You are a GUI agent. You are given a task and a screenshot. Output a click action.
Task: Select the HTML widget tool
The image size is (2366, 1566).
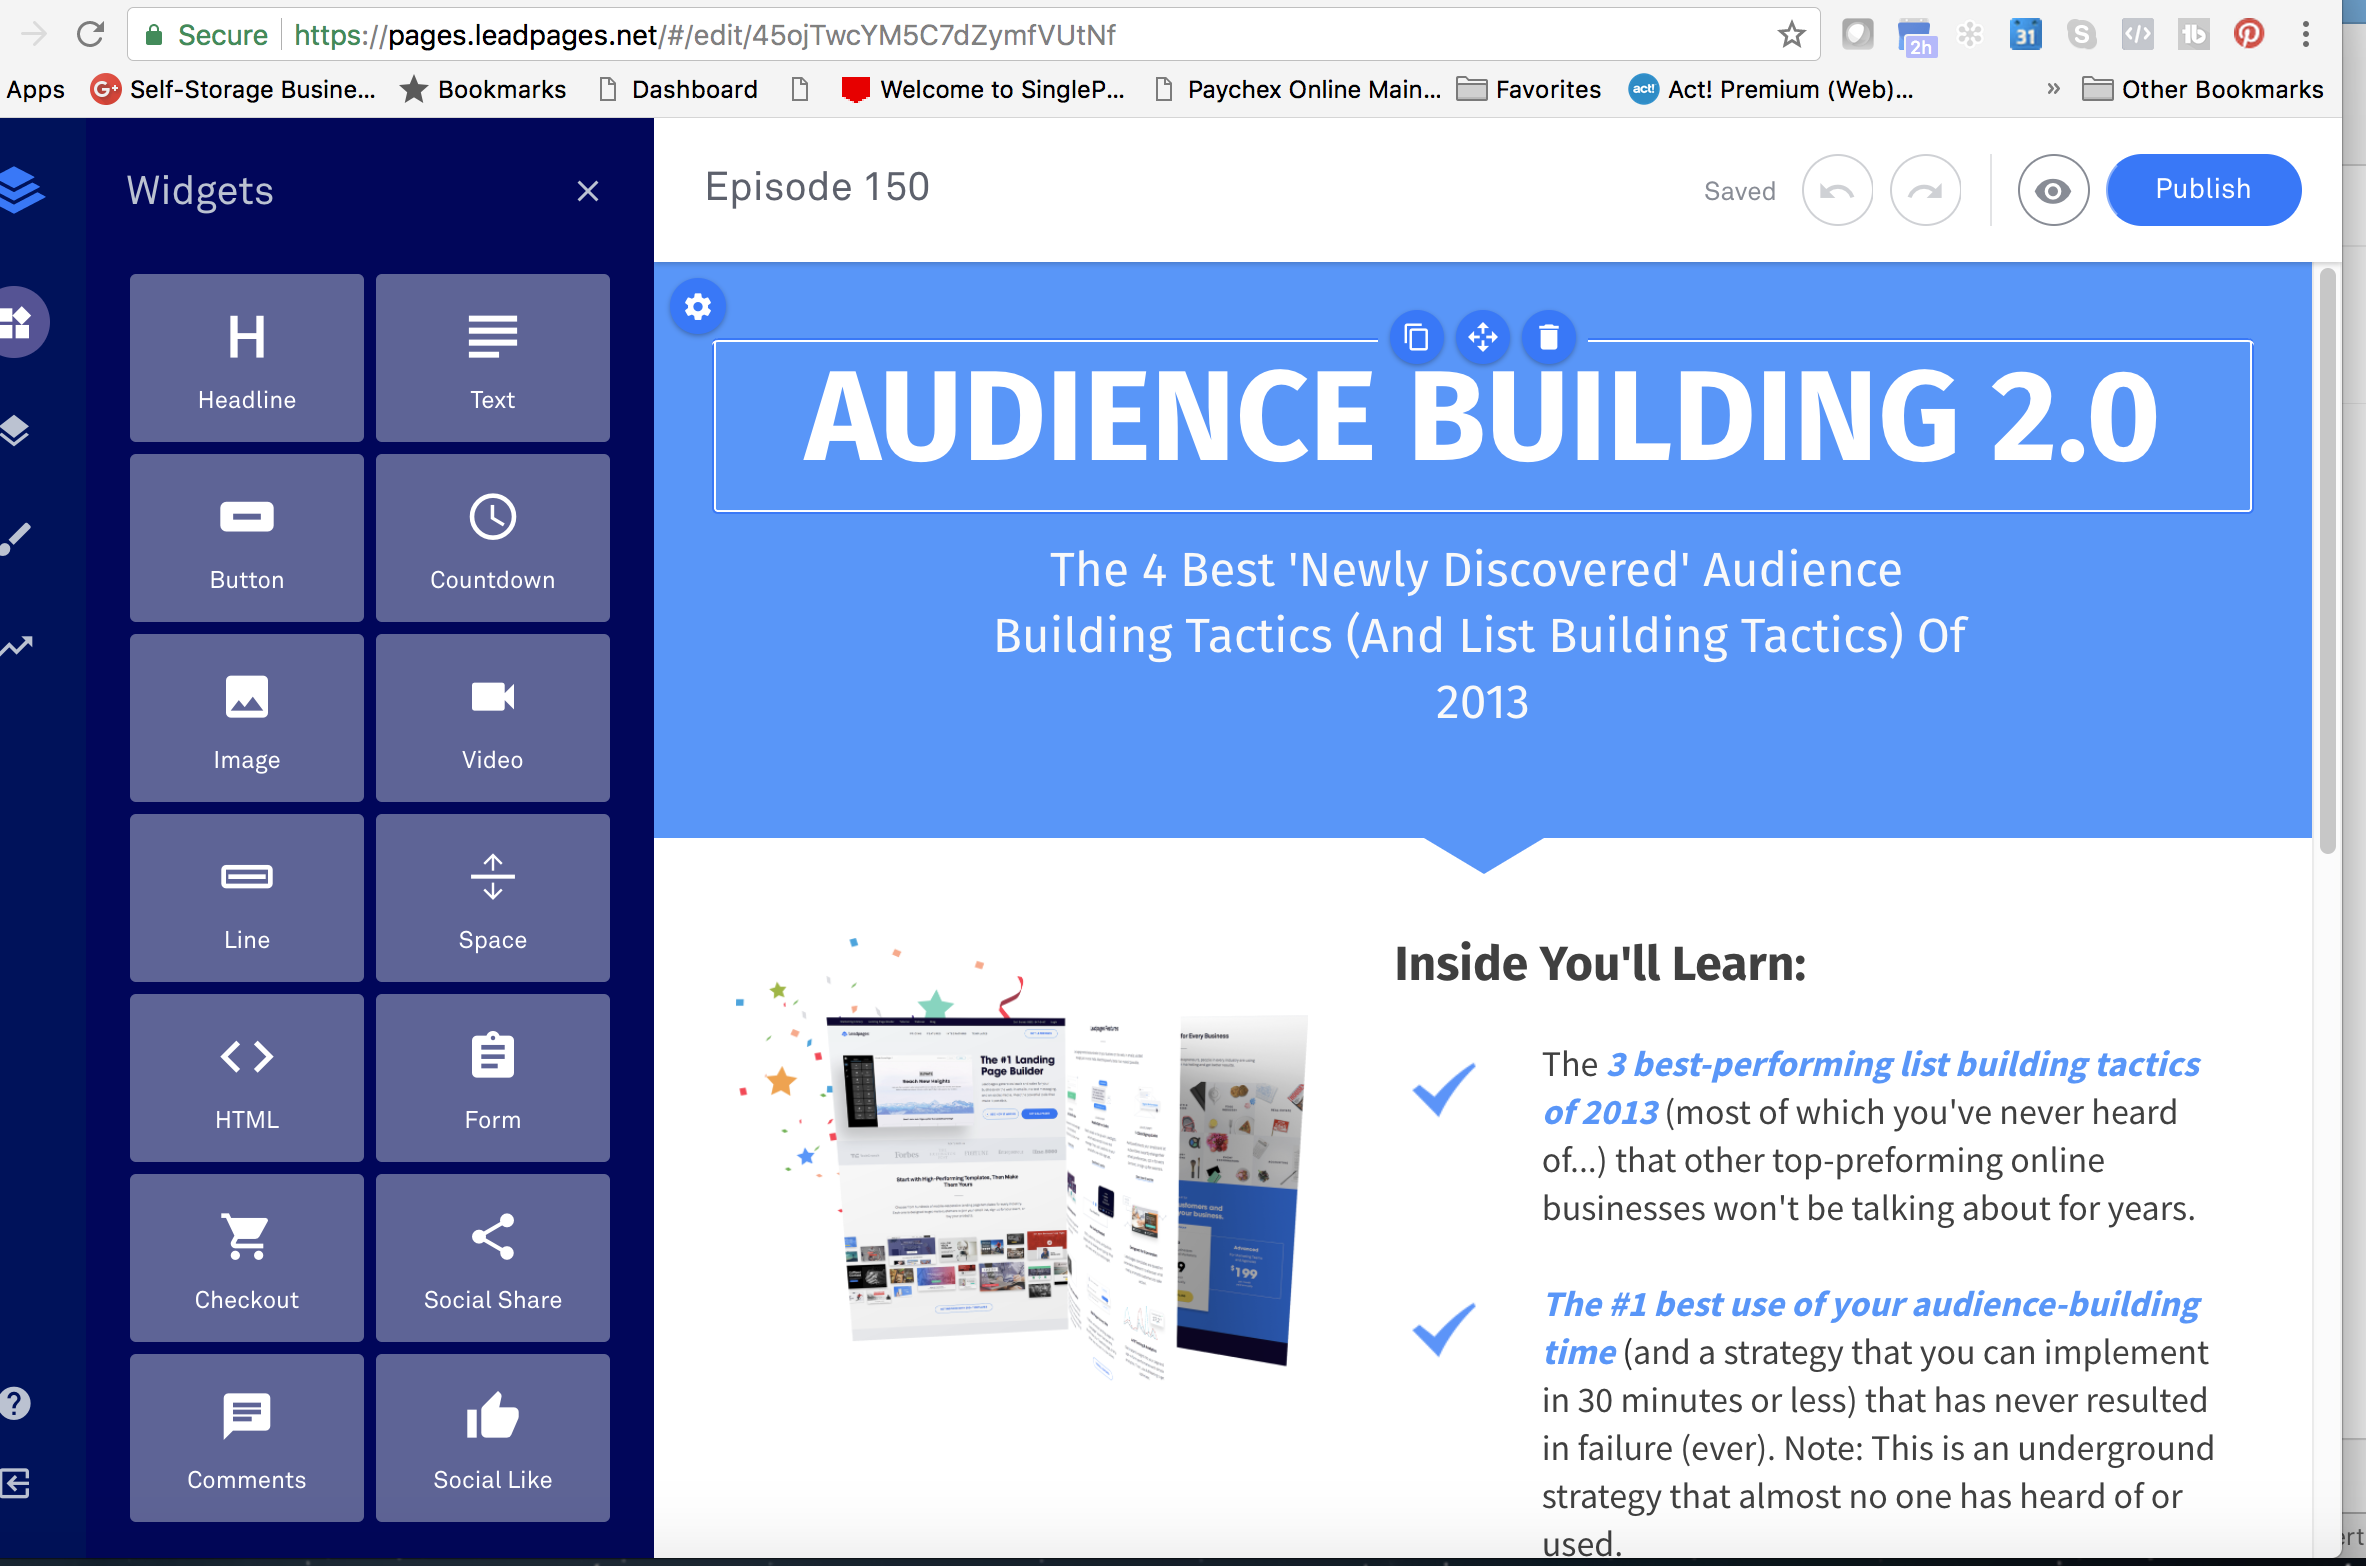pos(245,1078)
